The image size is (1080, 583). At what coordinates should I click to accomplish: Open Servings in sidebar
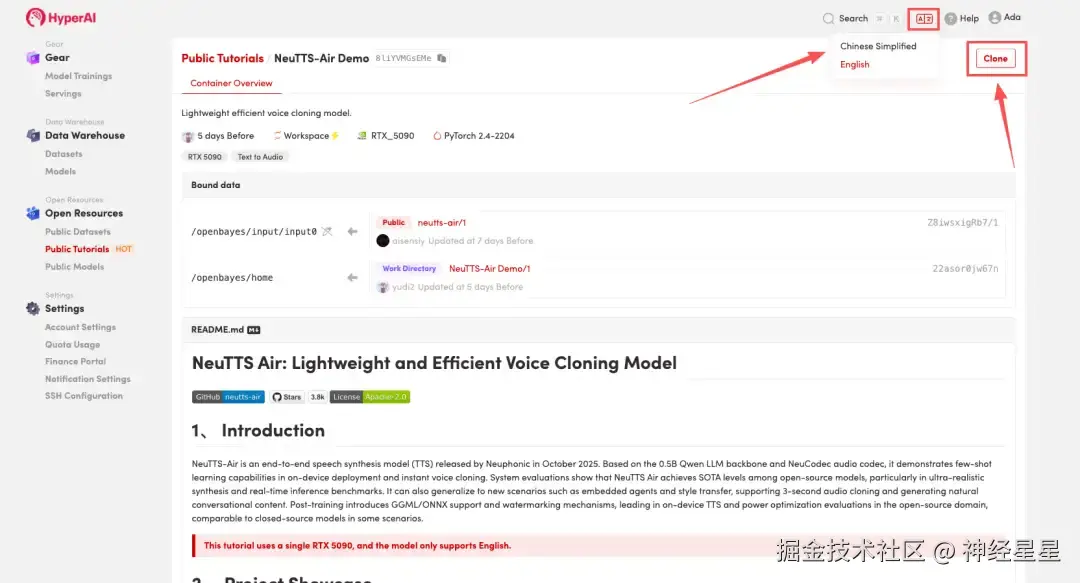click(x=63, y=93)
